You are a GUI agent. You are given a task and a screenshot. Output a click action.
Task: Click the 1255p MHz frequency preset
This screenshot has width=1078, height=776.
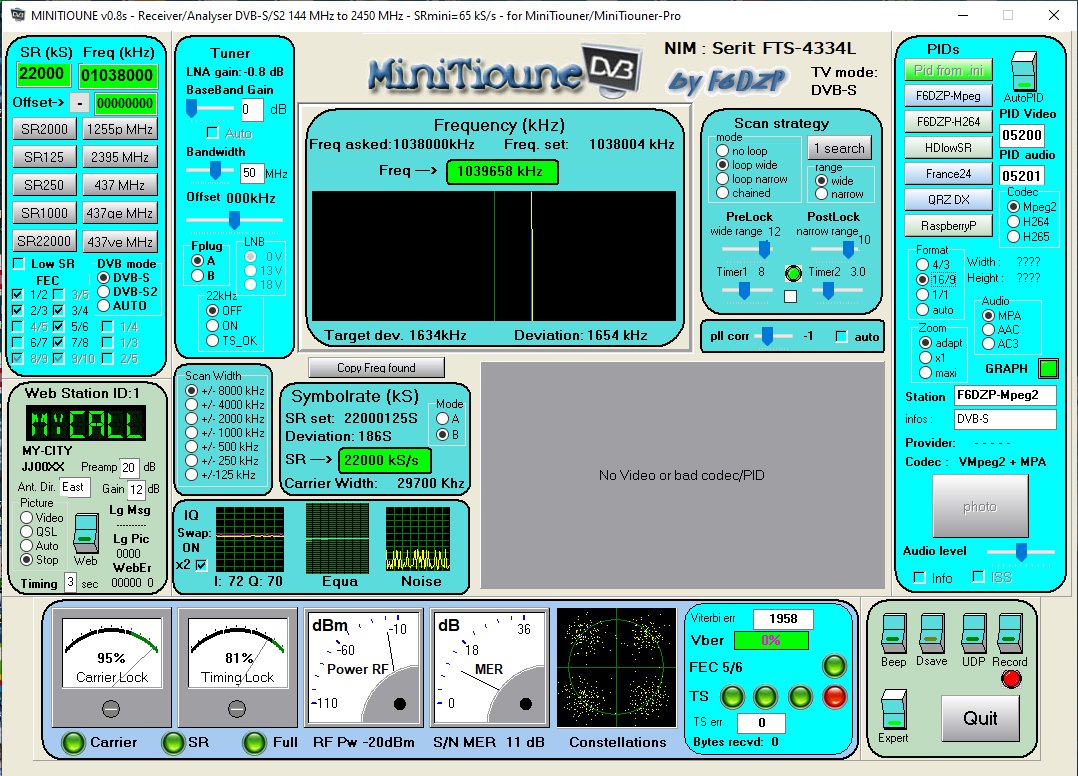point(120,129)
